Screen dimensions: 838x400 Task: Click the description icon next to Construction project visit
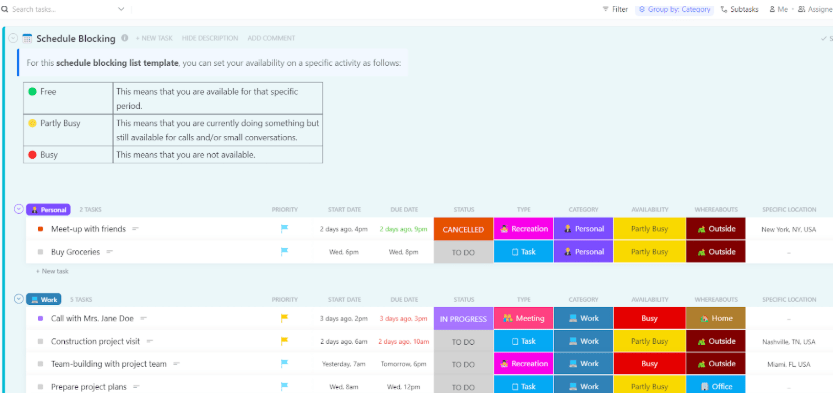tap(148, 341)
